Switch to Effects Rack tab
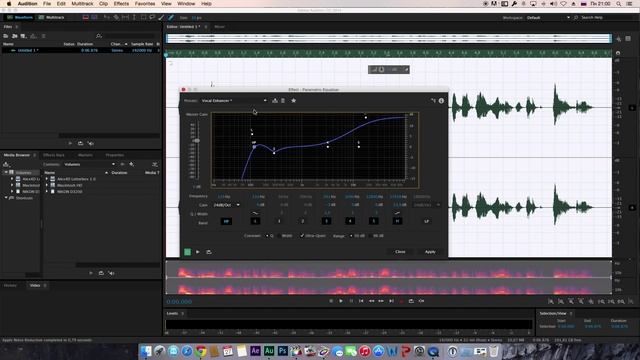This screenshot has height=360, width=640. click(x=53, y=155)
